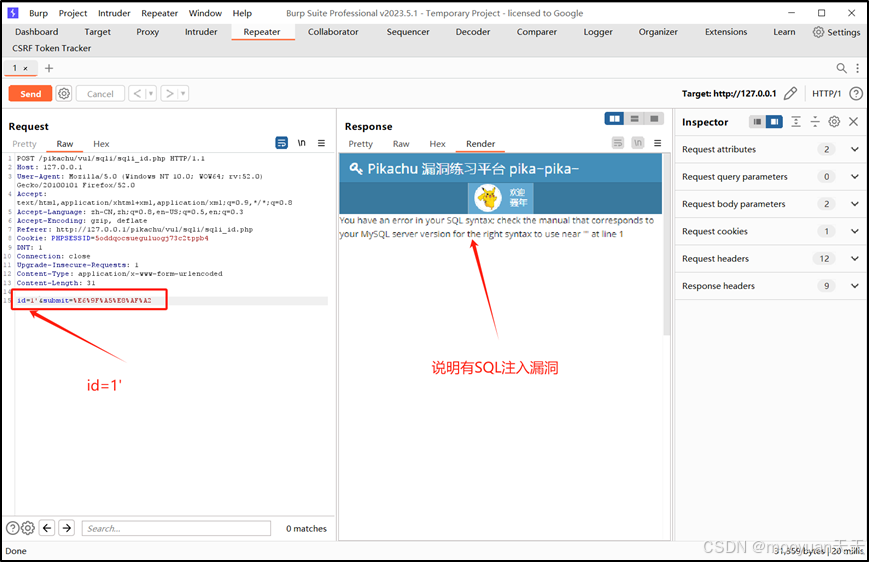Toggle request message line wrapping icon
This screenshot has height=562, width=869.
pos(282,143)
